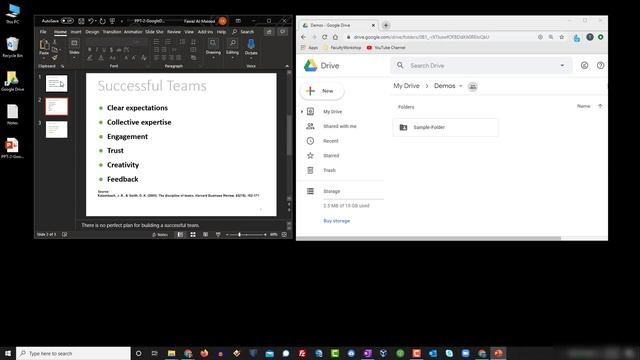Click the Search Drive field
This screenshot has height=360, width=640.
tap(481, 65)
